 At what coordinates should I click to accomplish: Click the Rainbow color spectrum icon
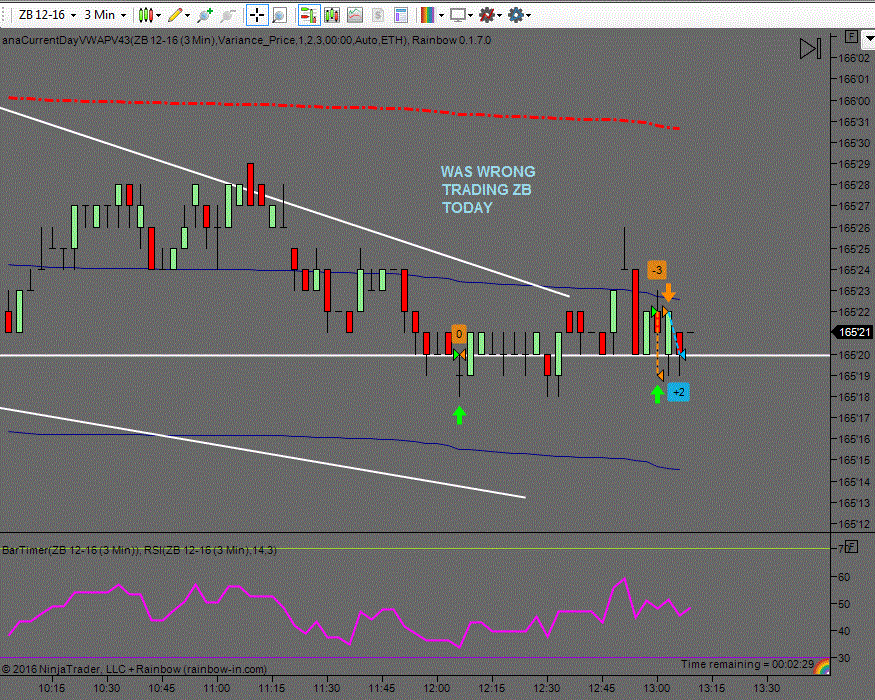(x=428, y=15)
